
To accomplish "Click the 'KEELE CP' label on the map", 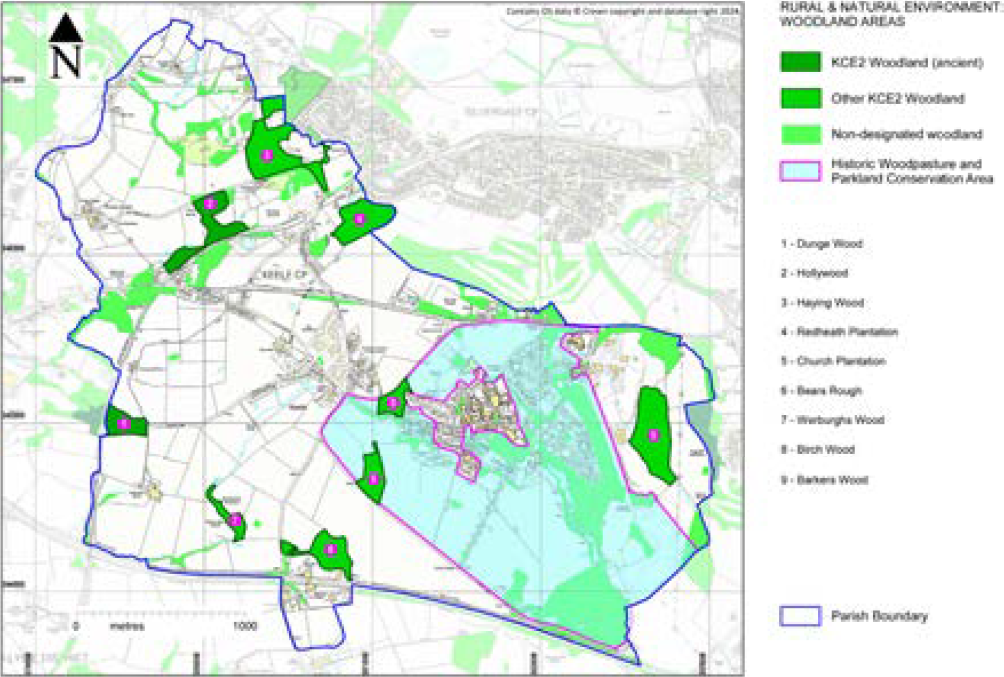I will point(284,275).
